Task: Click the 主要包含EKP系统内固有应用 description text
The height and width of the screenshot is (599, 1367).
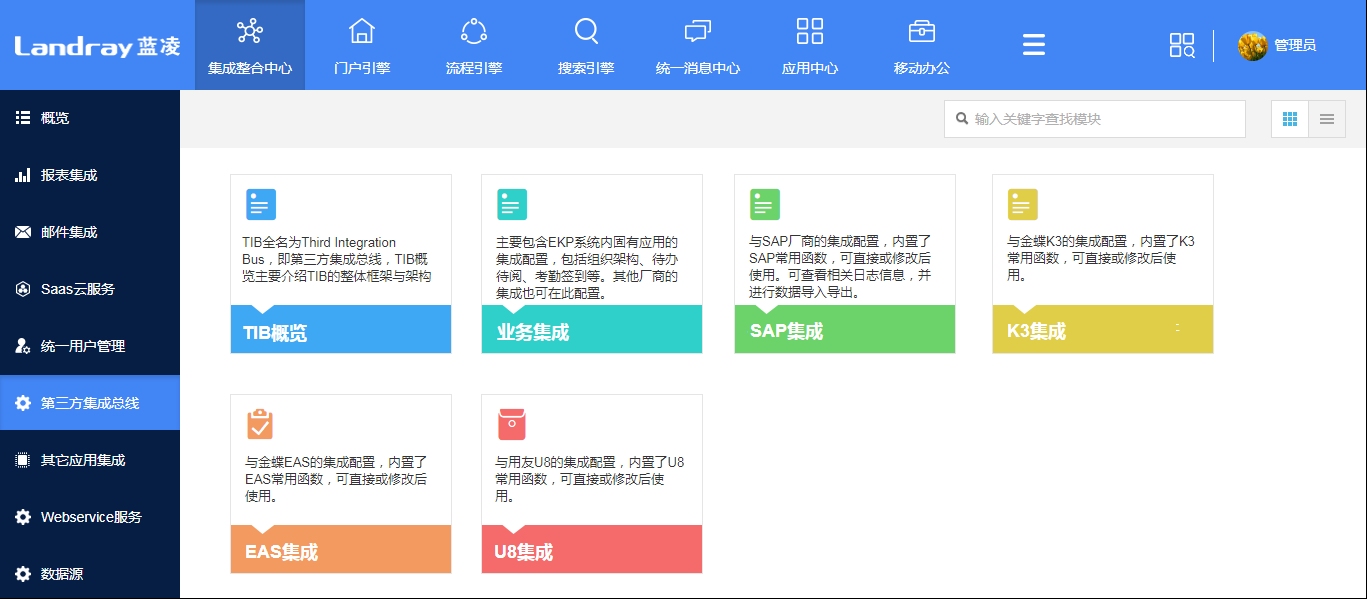Action: (588, 268)
